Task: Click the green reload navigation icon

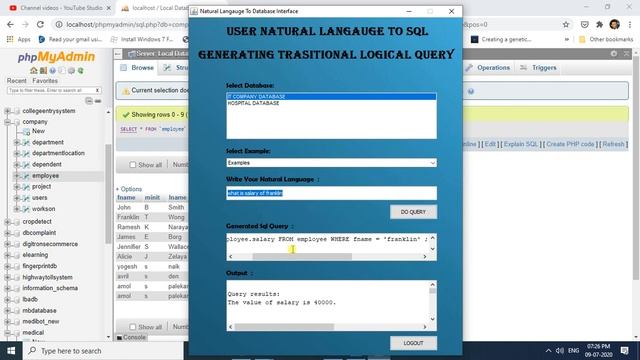Action: point(80,71)
